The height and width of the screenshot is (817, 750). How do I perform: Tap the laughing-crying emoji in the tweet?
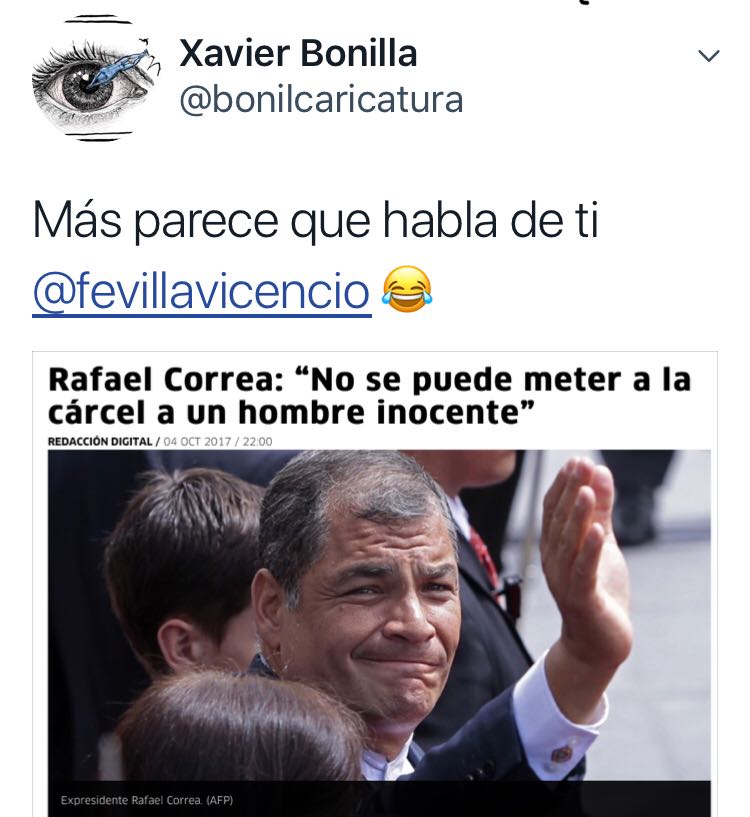pyautogui.click(x=407, y=290)
